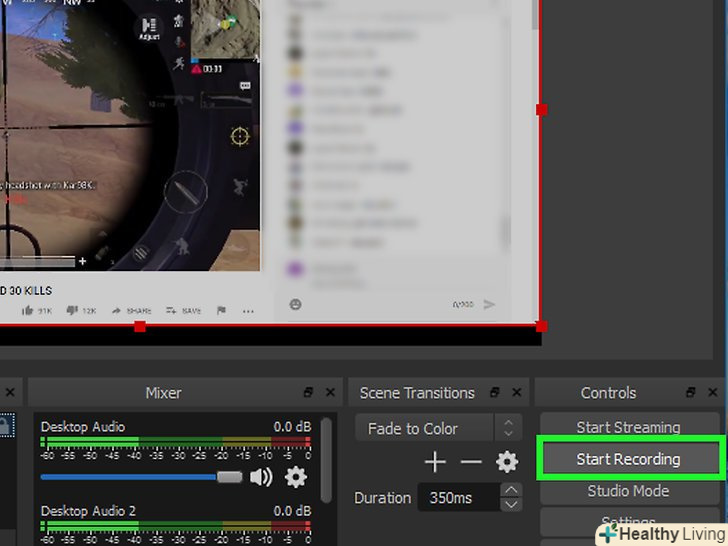Click the Mixer panel scrollbar

(x=326, y=460)
